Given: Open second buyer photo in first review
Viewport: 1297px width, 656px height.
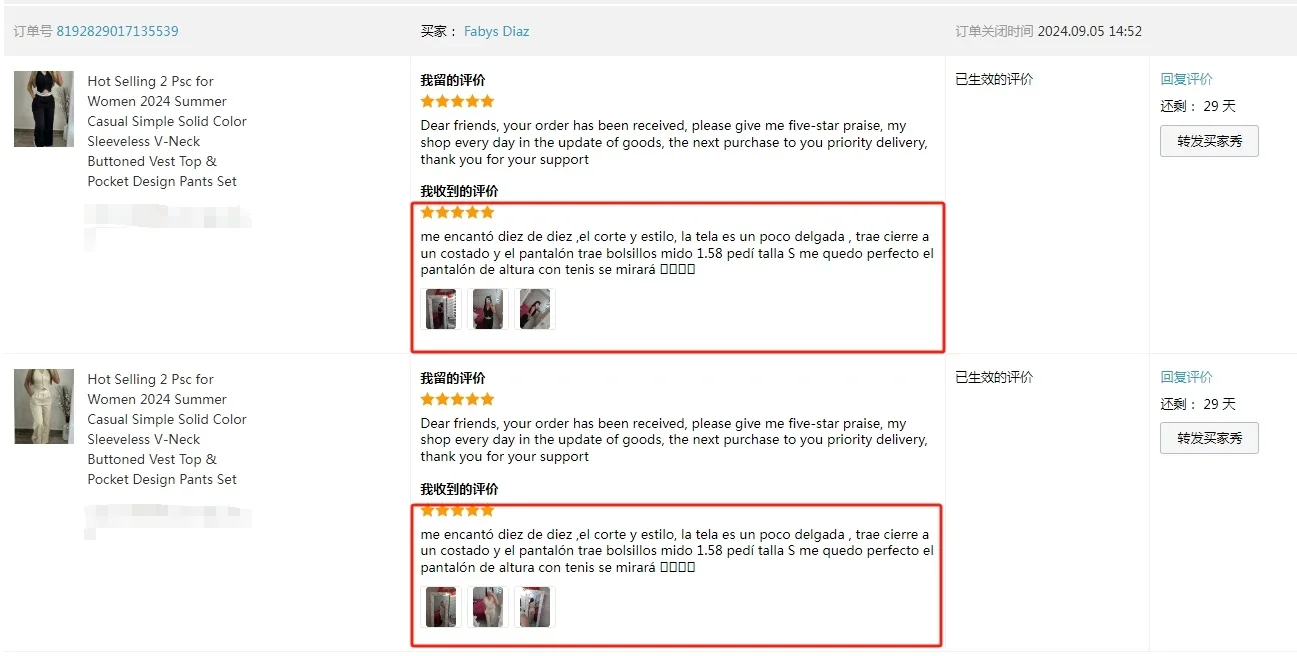Looking at the screenshot, I should [488, 309].
